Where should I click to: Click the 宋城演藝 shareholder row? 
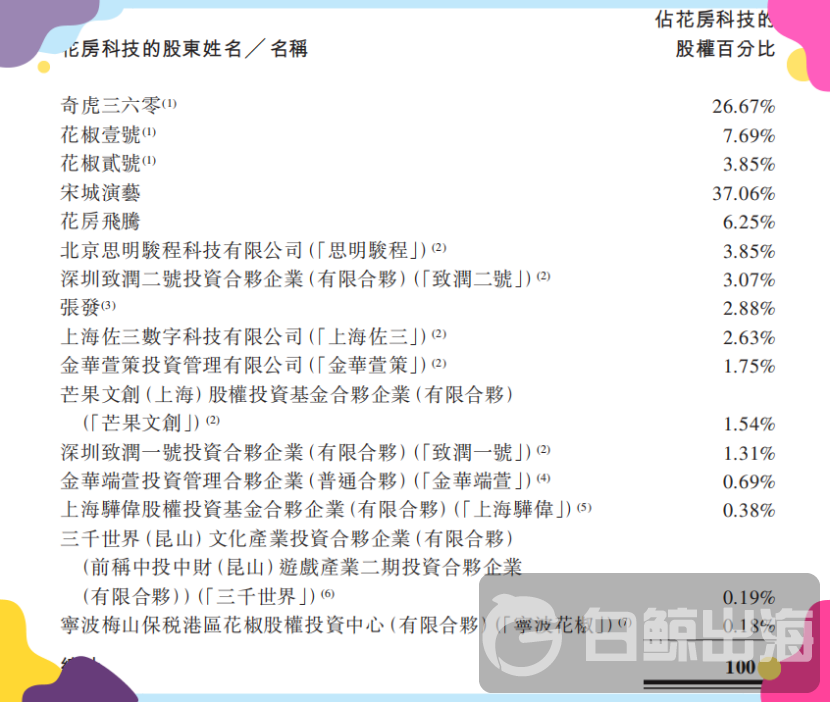point(100,192)
